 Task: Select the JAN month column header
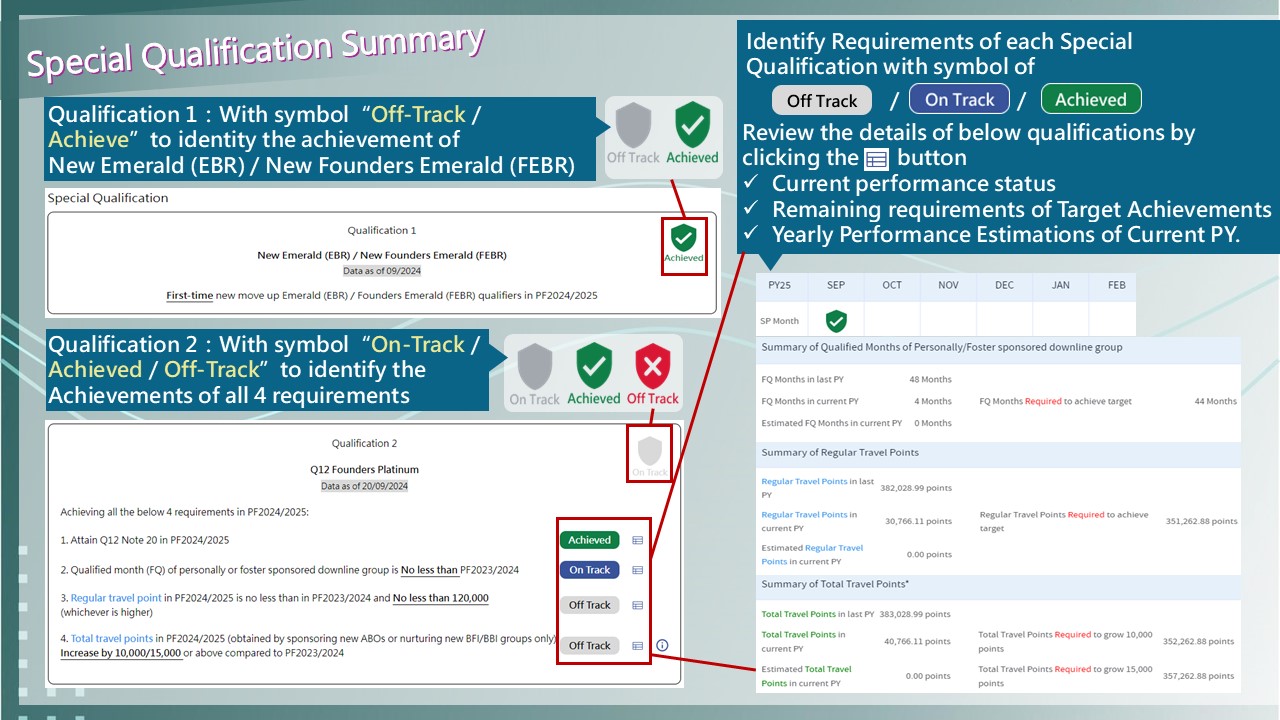[1060, 285]
